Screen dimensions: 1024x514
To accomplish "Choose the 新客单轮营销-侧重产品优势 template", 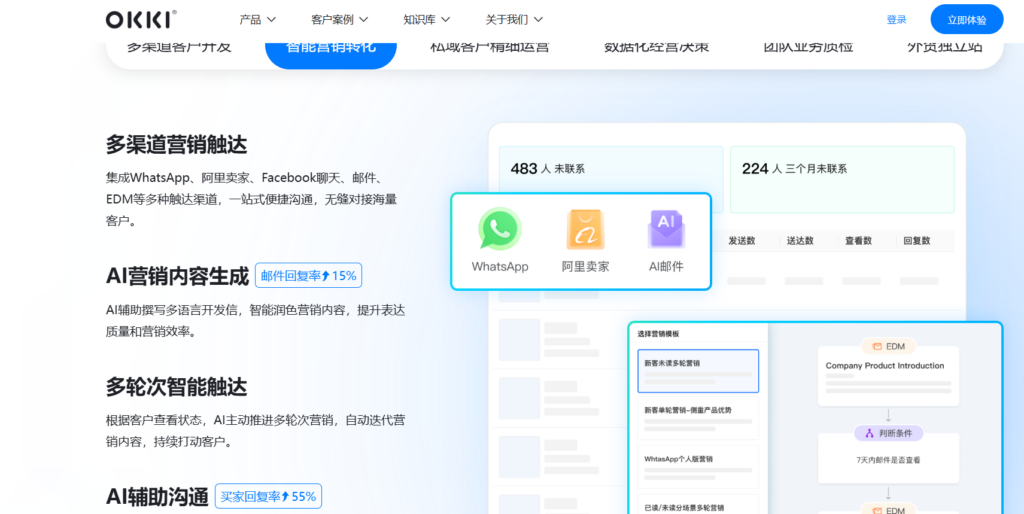I will [698, 418].
